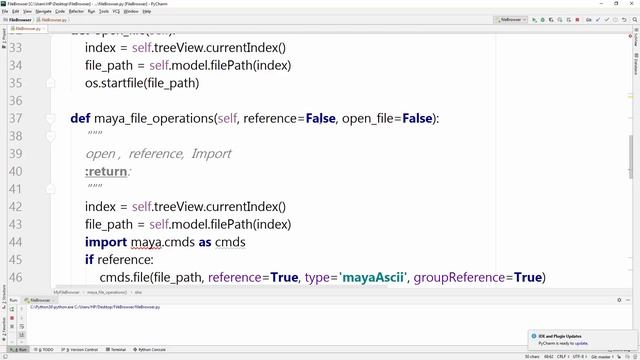Click FileBrowser.py breadcrumb in navigation bar
This screenshot has height=360, width=640.
[x=52, y=20]
